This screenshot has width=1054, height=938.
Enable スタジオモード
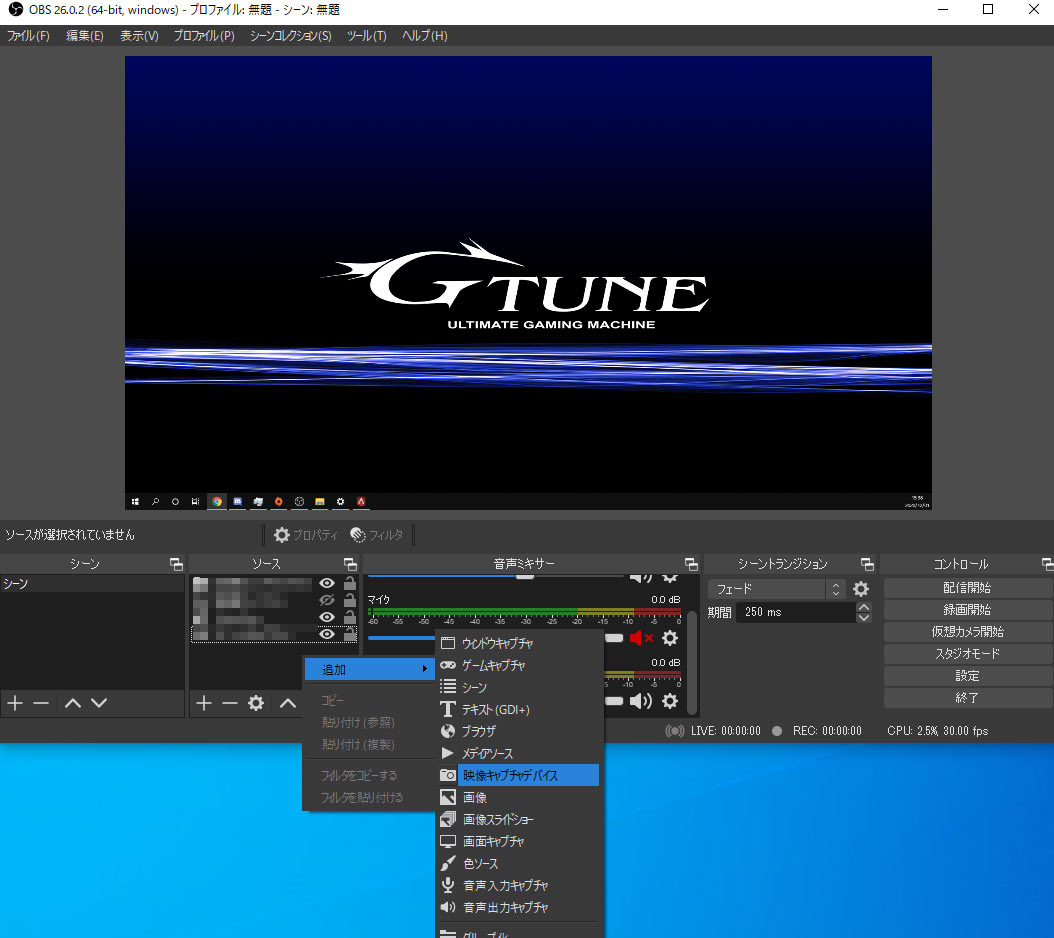click(967, 654)
